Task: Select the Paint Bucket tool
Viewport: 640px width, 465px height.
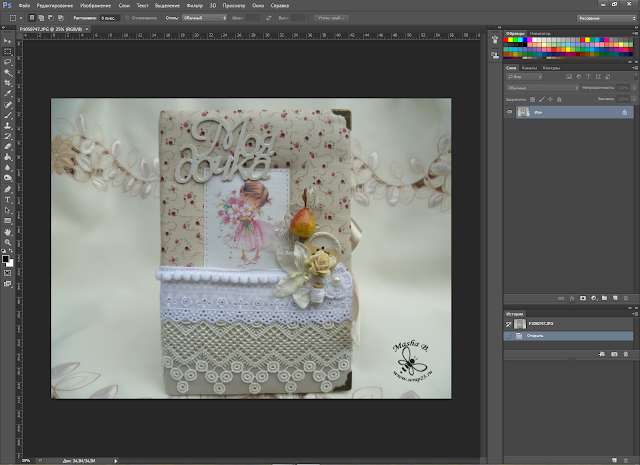Action: click(8, 157)
